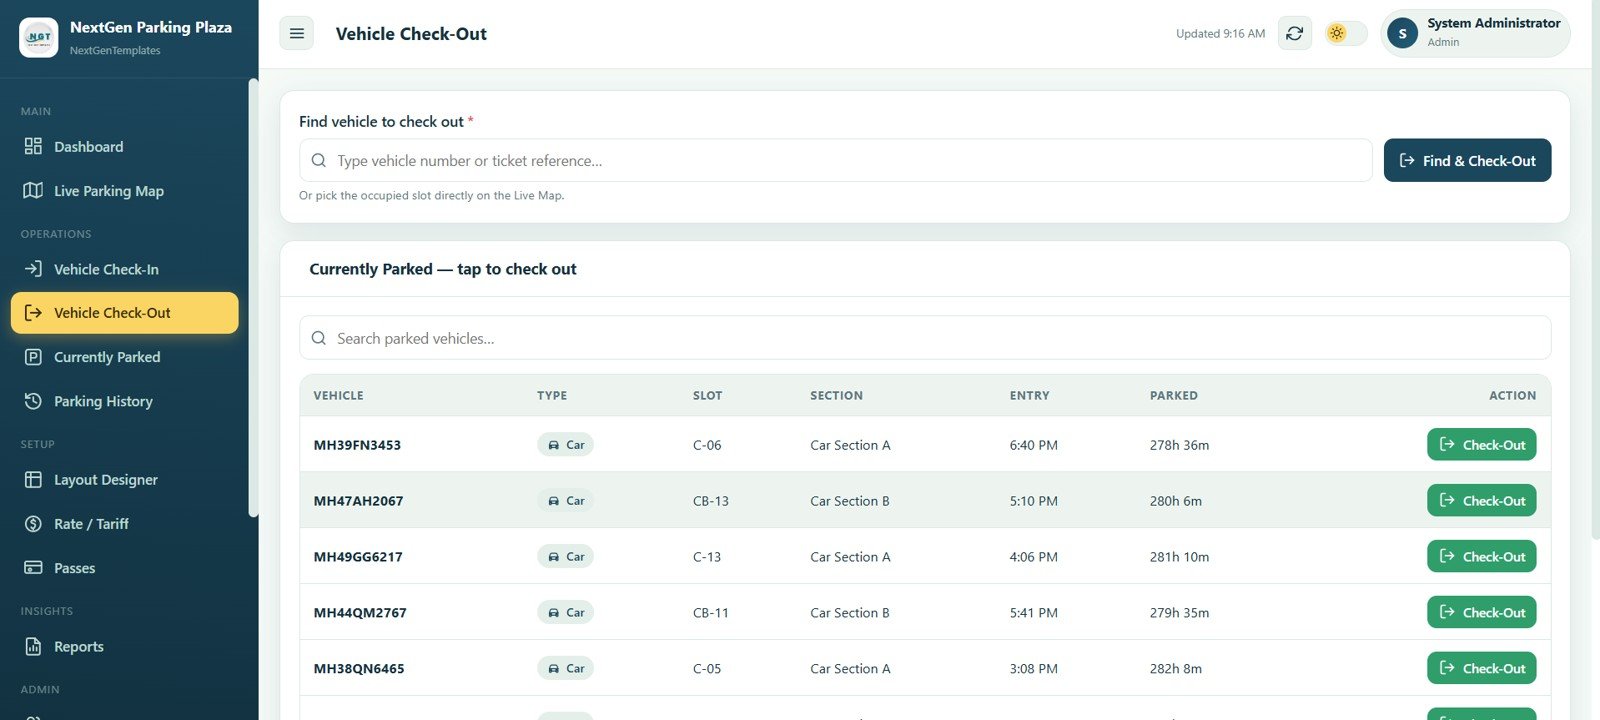Image resolution: width=1600 pixels, height=720 pixels.
Task: Open Currently Parked page
Action: pos(124,357)
